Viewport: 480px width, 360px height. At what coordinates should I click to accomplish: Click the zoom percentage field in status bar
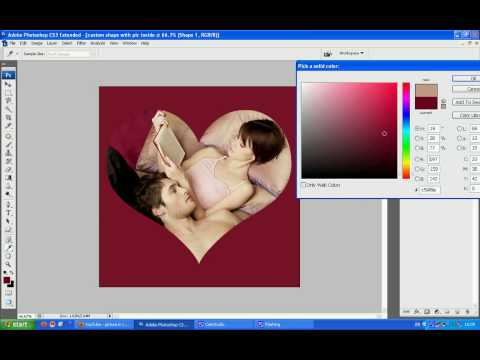click(26, 316)
